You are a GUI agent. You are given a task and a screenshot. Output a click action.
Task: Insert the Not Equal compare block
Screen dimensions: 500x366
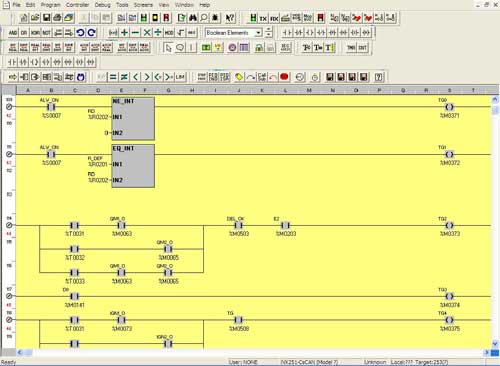pyautogui.click(x=124, y=77)
